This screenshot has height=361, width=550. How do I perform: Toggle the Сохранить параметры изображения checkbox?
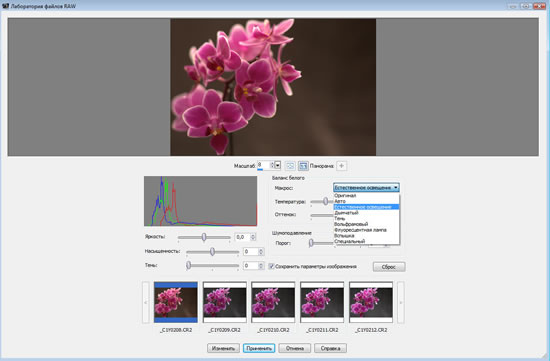coord(271,266)
